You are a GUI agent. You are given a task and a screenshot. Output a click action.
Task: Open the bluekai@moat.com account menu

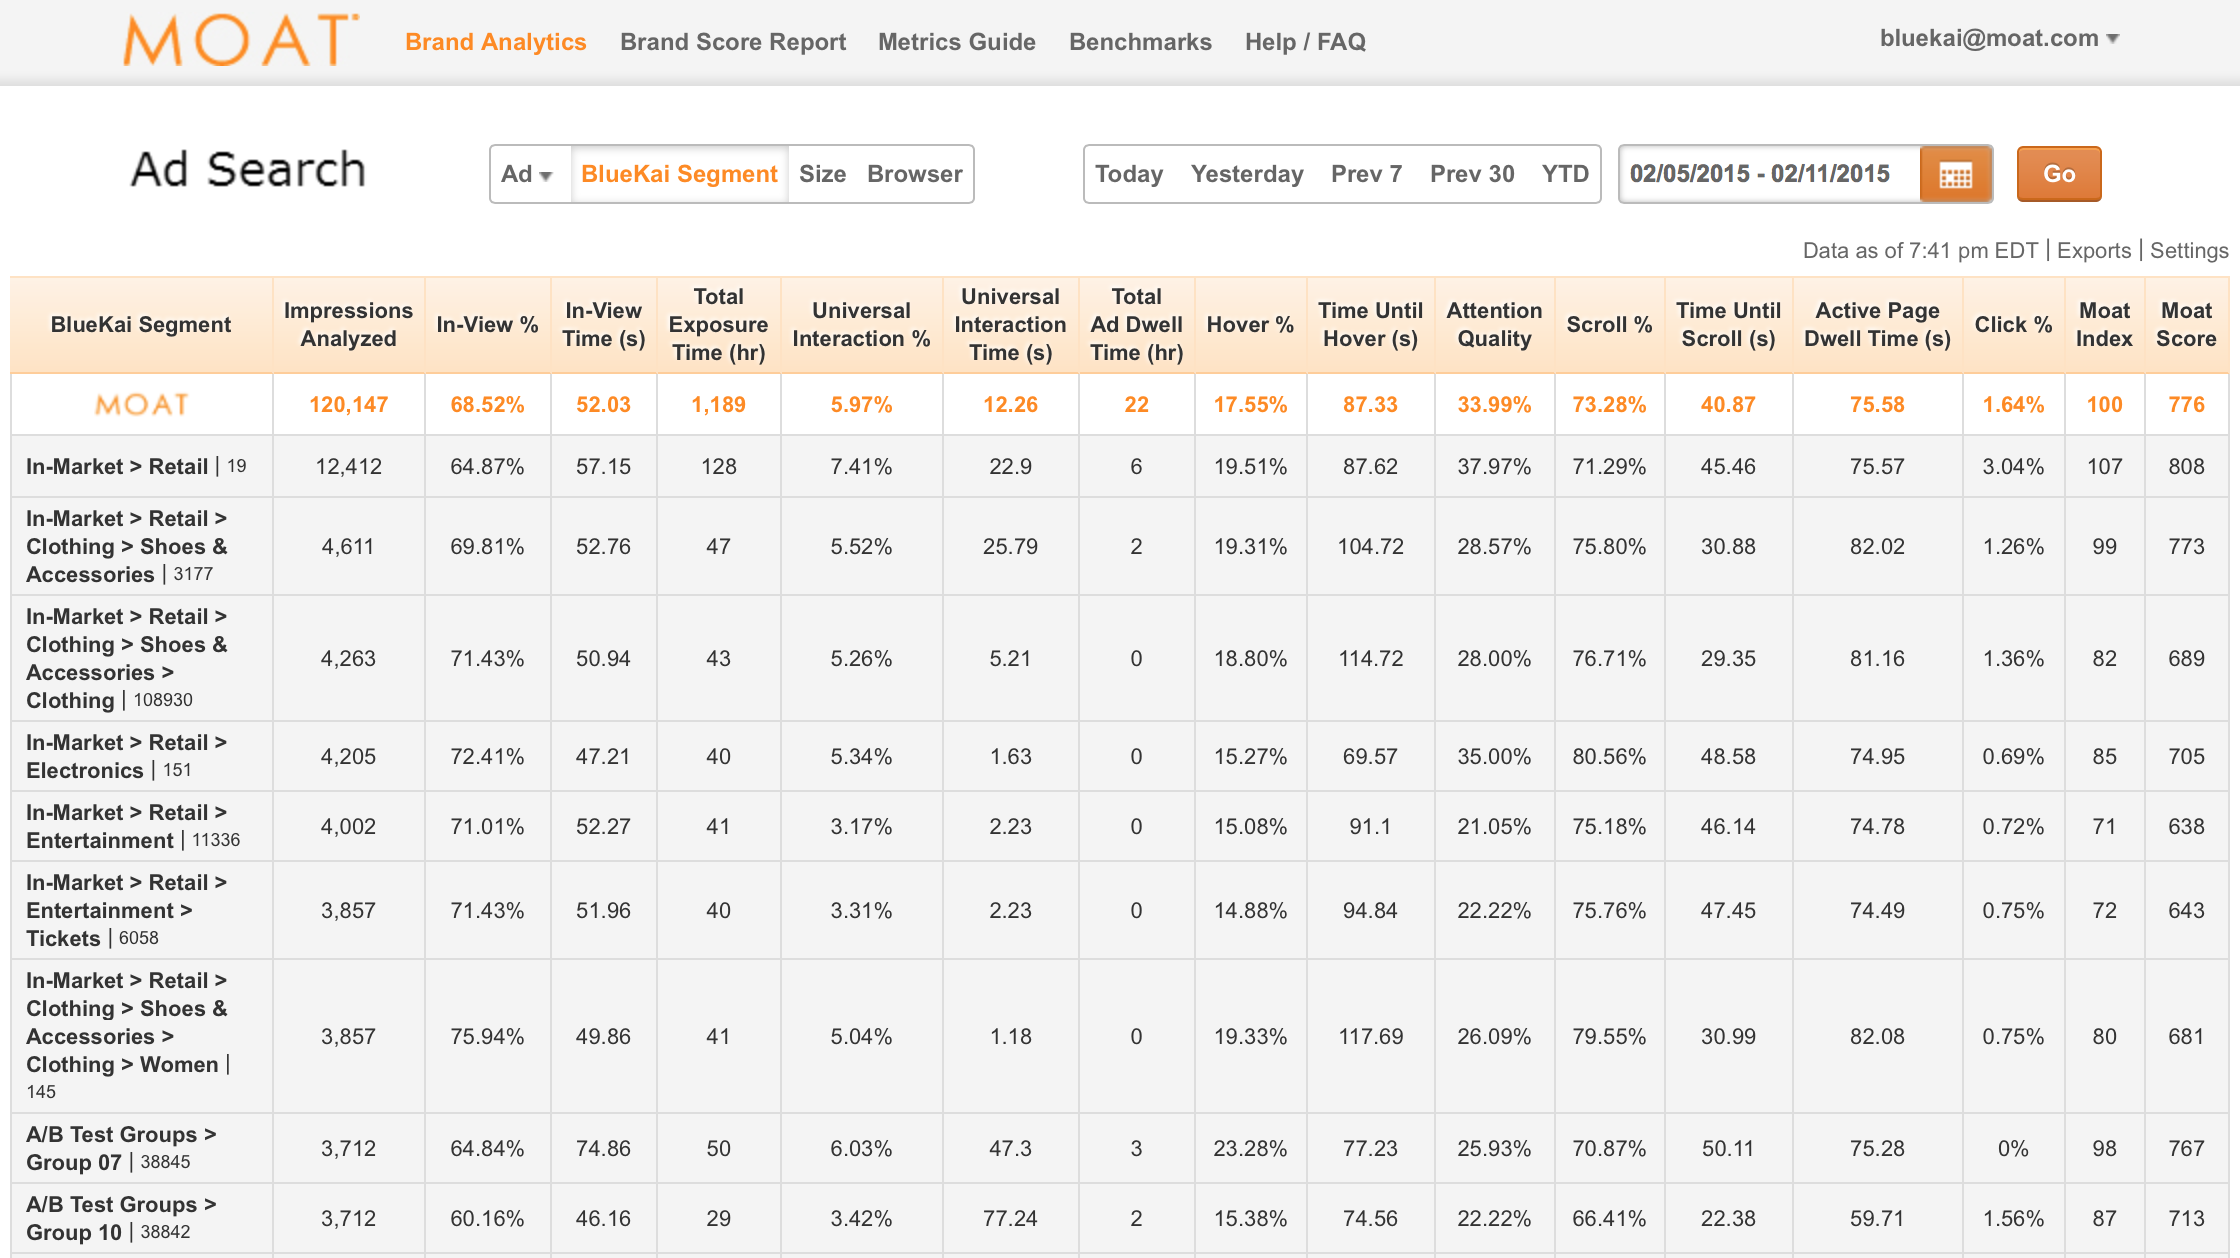[1998, 39]
